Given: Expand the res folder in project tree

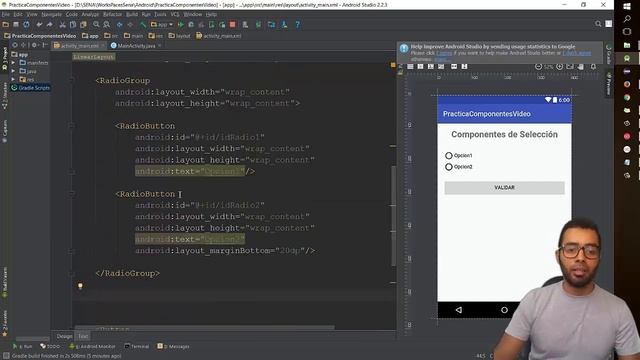Looking at the screenshot, I should (x=13, y=79).
